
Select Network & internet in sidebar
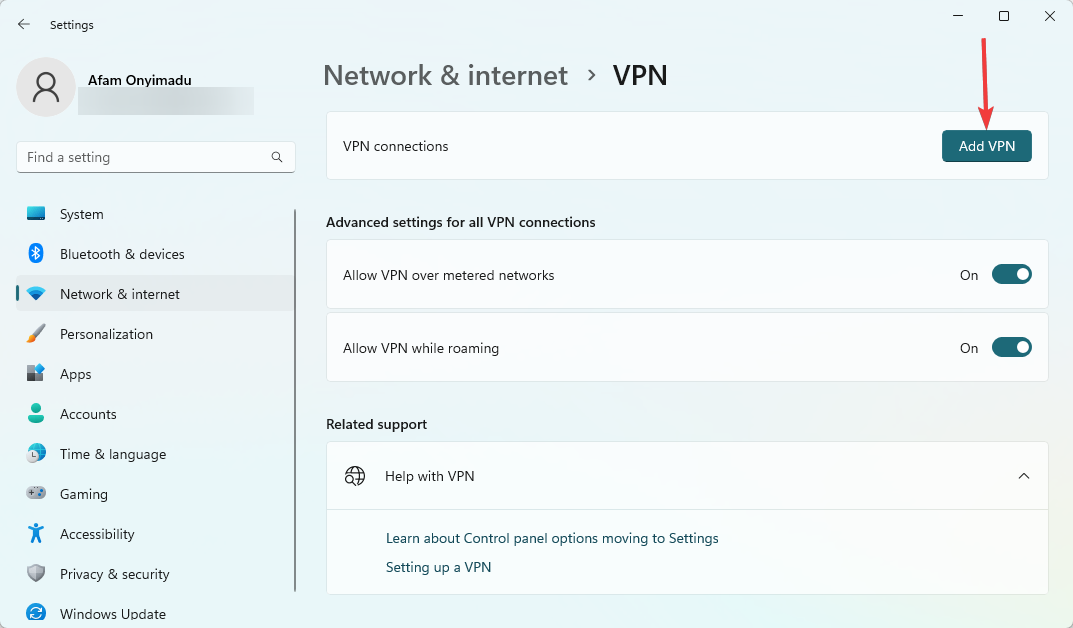155,294
